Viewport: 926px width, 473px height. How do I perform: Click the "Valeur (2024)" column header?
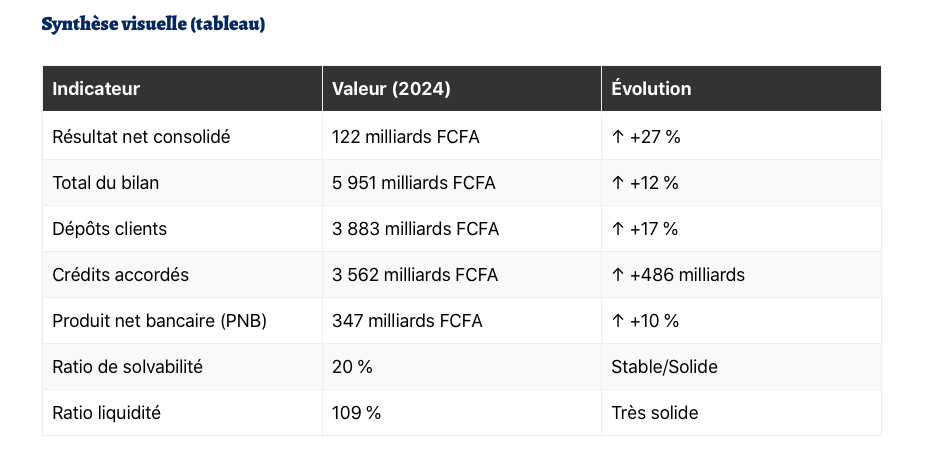(391, 89)
